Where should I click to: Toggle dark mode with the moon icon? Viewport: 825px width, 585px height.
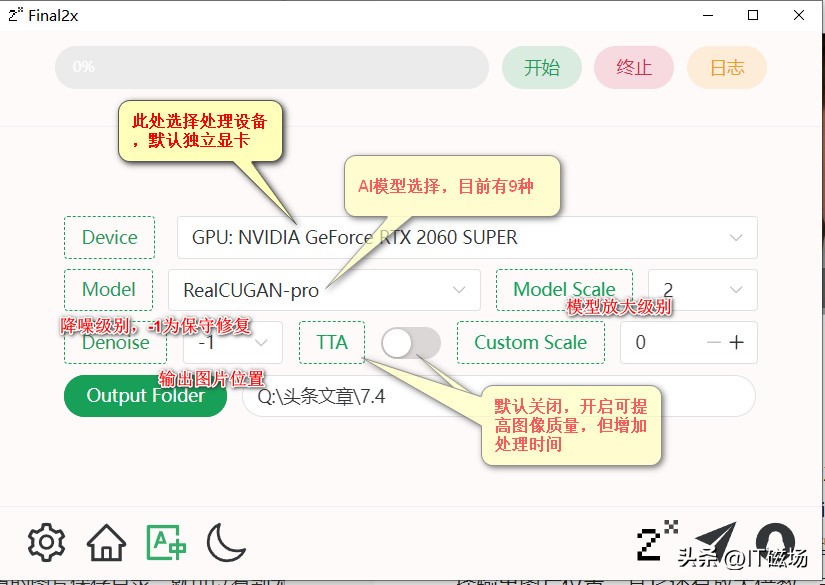click(x=226, y=542)
